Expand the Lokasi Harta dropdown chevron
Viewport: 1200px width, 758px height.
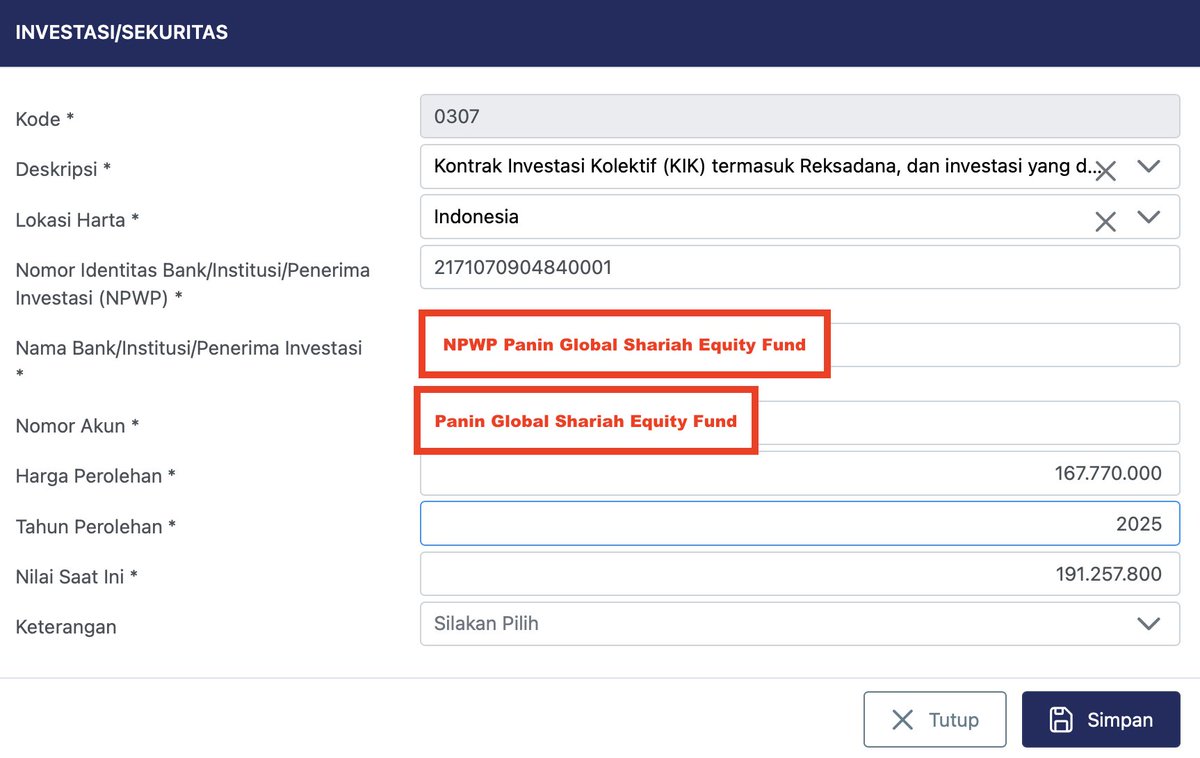click(x=1149, y=216)
